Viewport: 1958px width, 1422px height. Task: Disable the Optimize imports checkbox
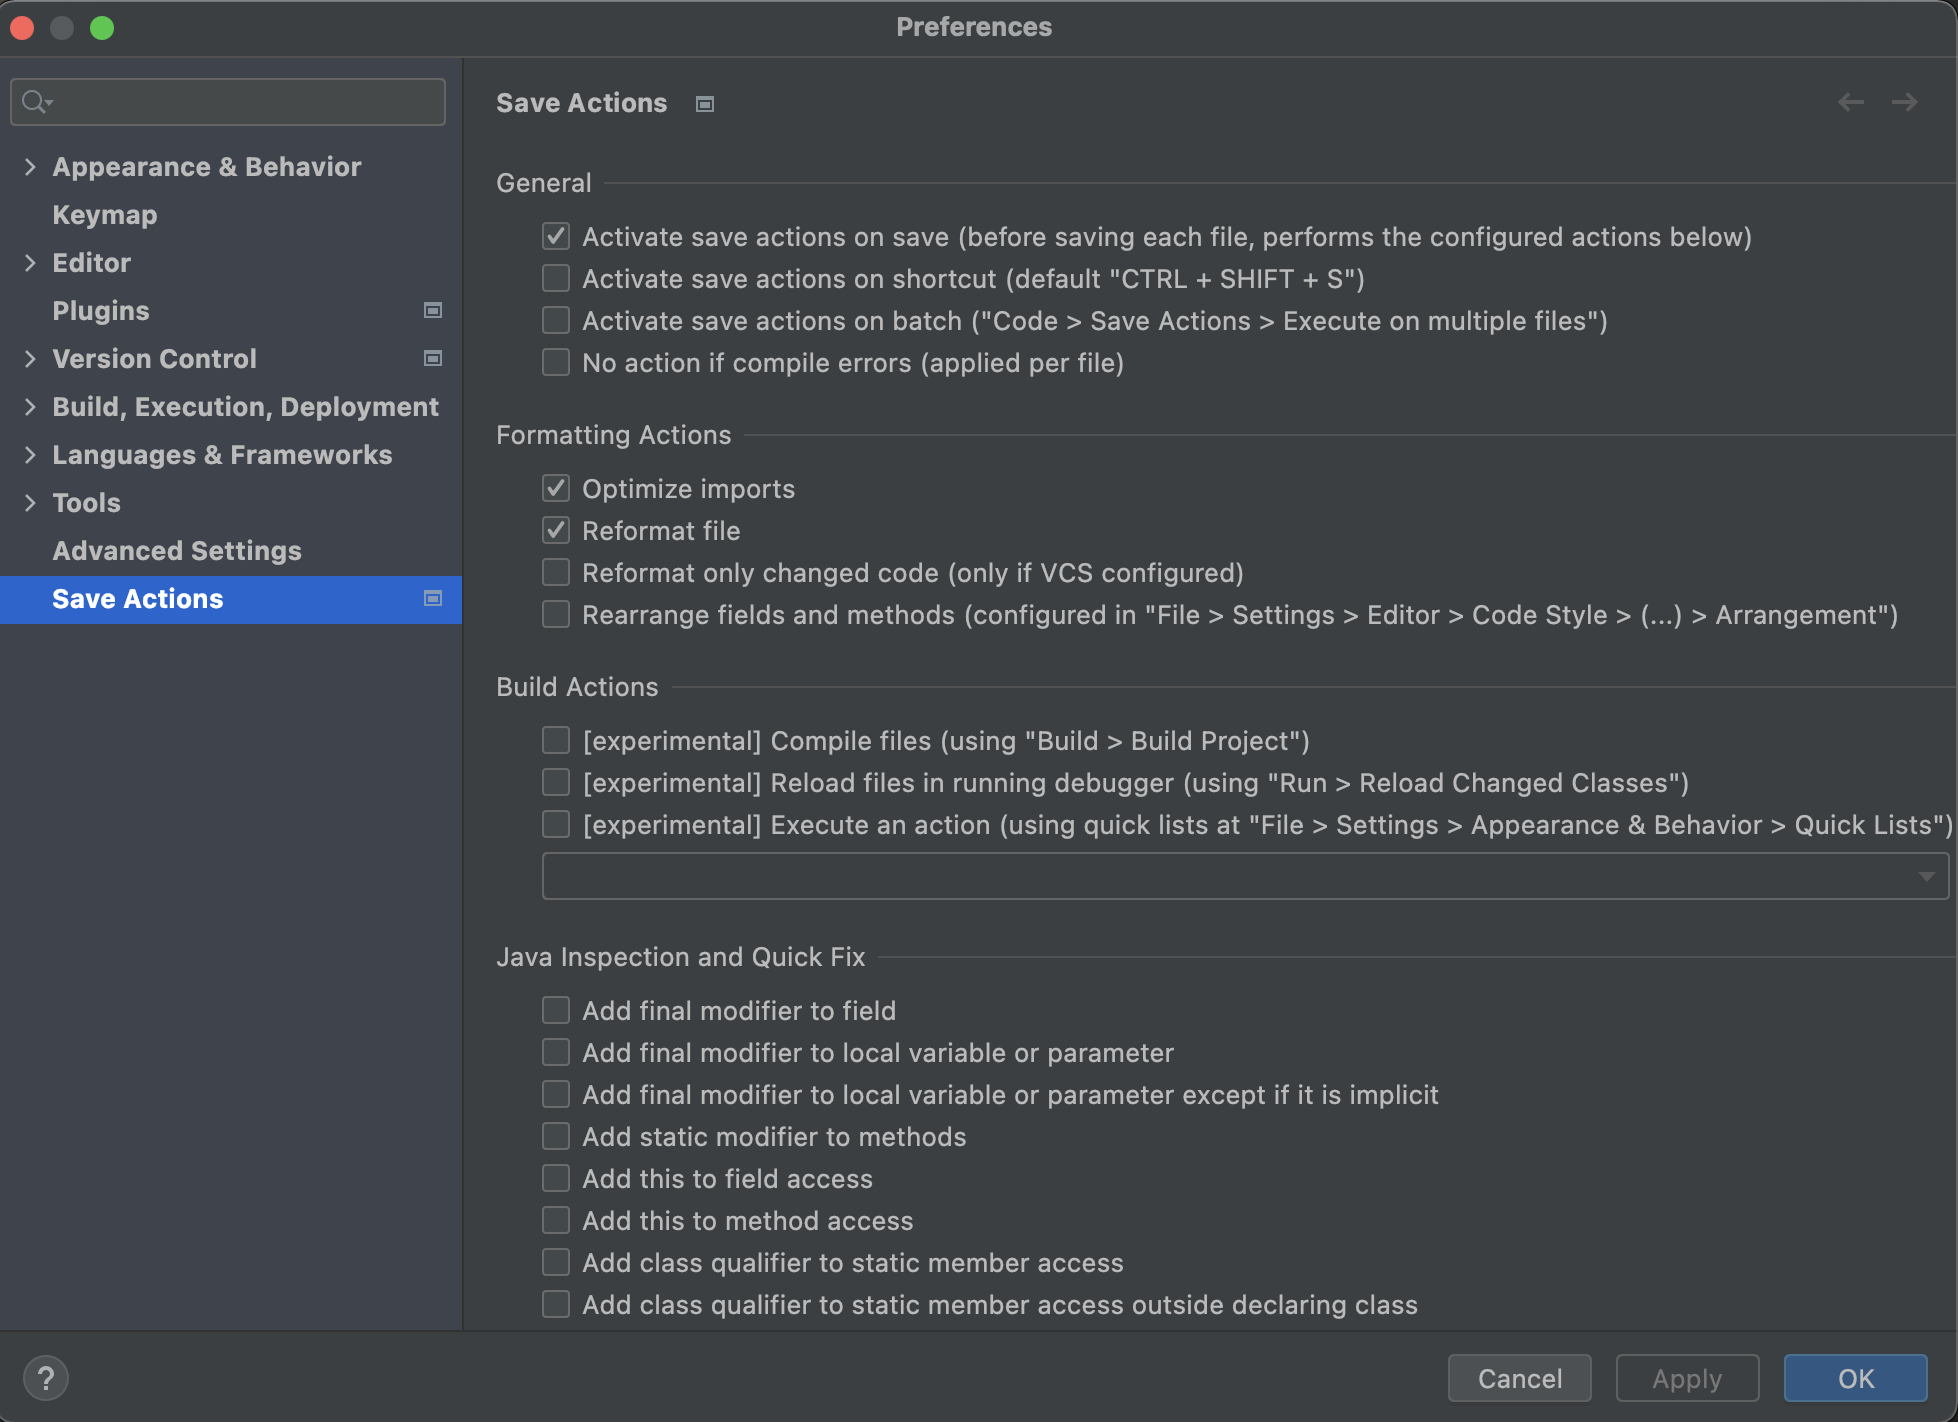556,489
